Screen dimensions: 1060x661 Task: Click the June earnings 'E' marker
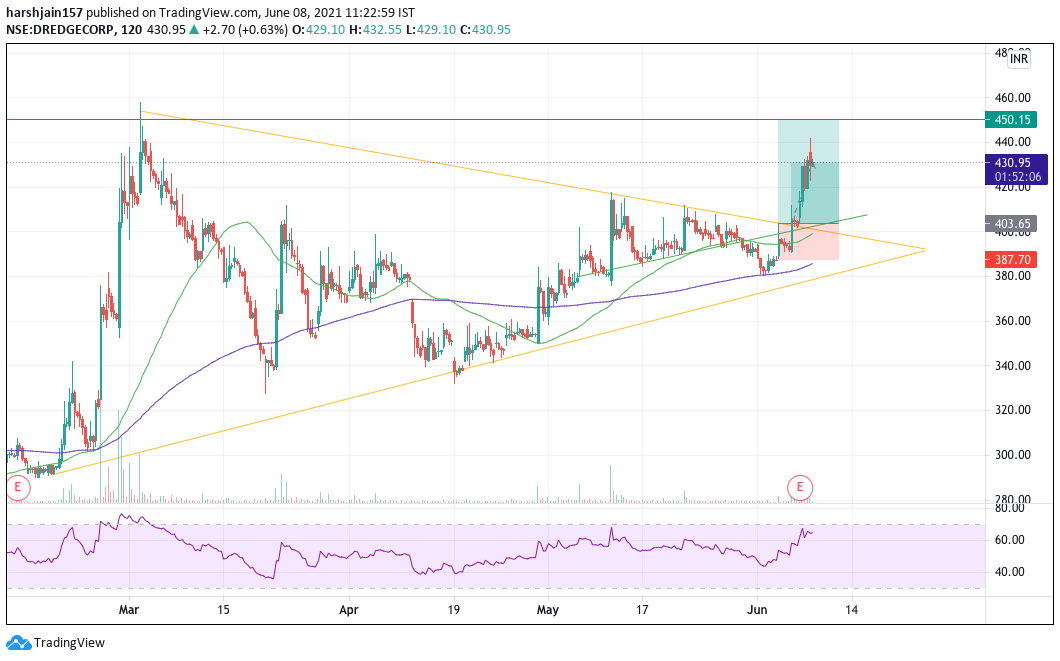[800, 487]
